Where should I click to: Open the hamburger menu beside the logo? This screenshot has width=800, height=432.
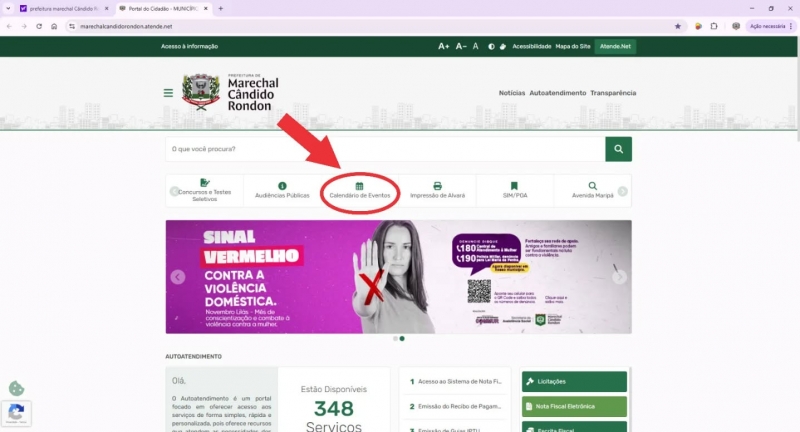pyautogui.click(x=168, y=93)
